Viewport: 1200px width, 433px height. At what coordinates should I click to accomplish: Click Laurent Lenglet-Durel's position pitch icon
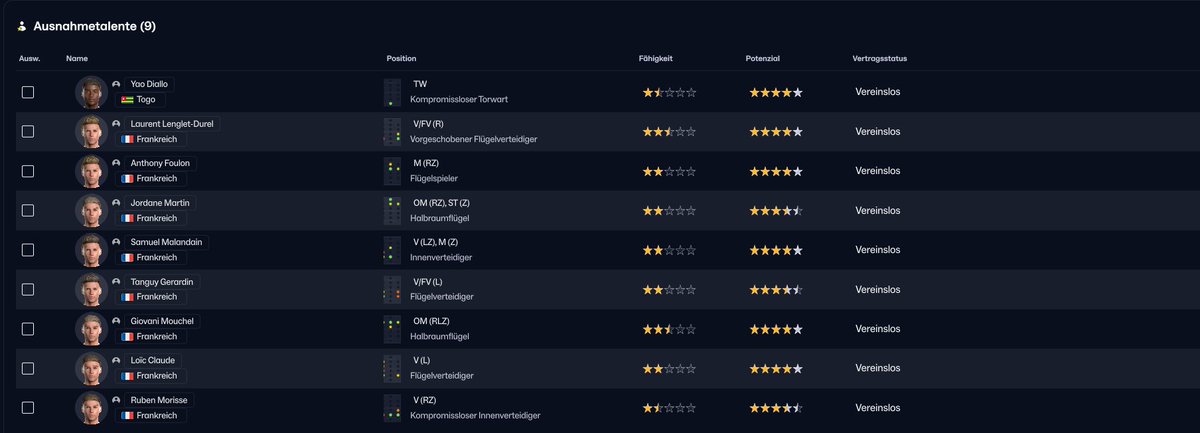pyautogui.click(x=392, y=131)
